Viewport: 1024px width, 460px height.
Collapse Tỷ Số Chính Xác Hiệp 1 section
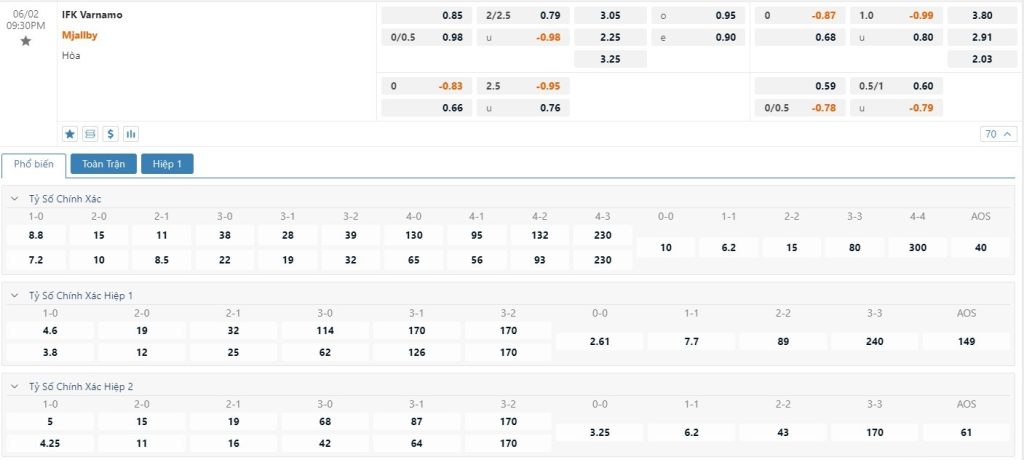(15, 296)
